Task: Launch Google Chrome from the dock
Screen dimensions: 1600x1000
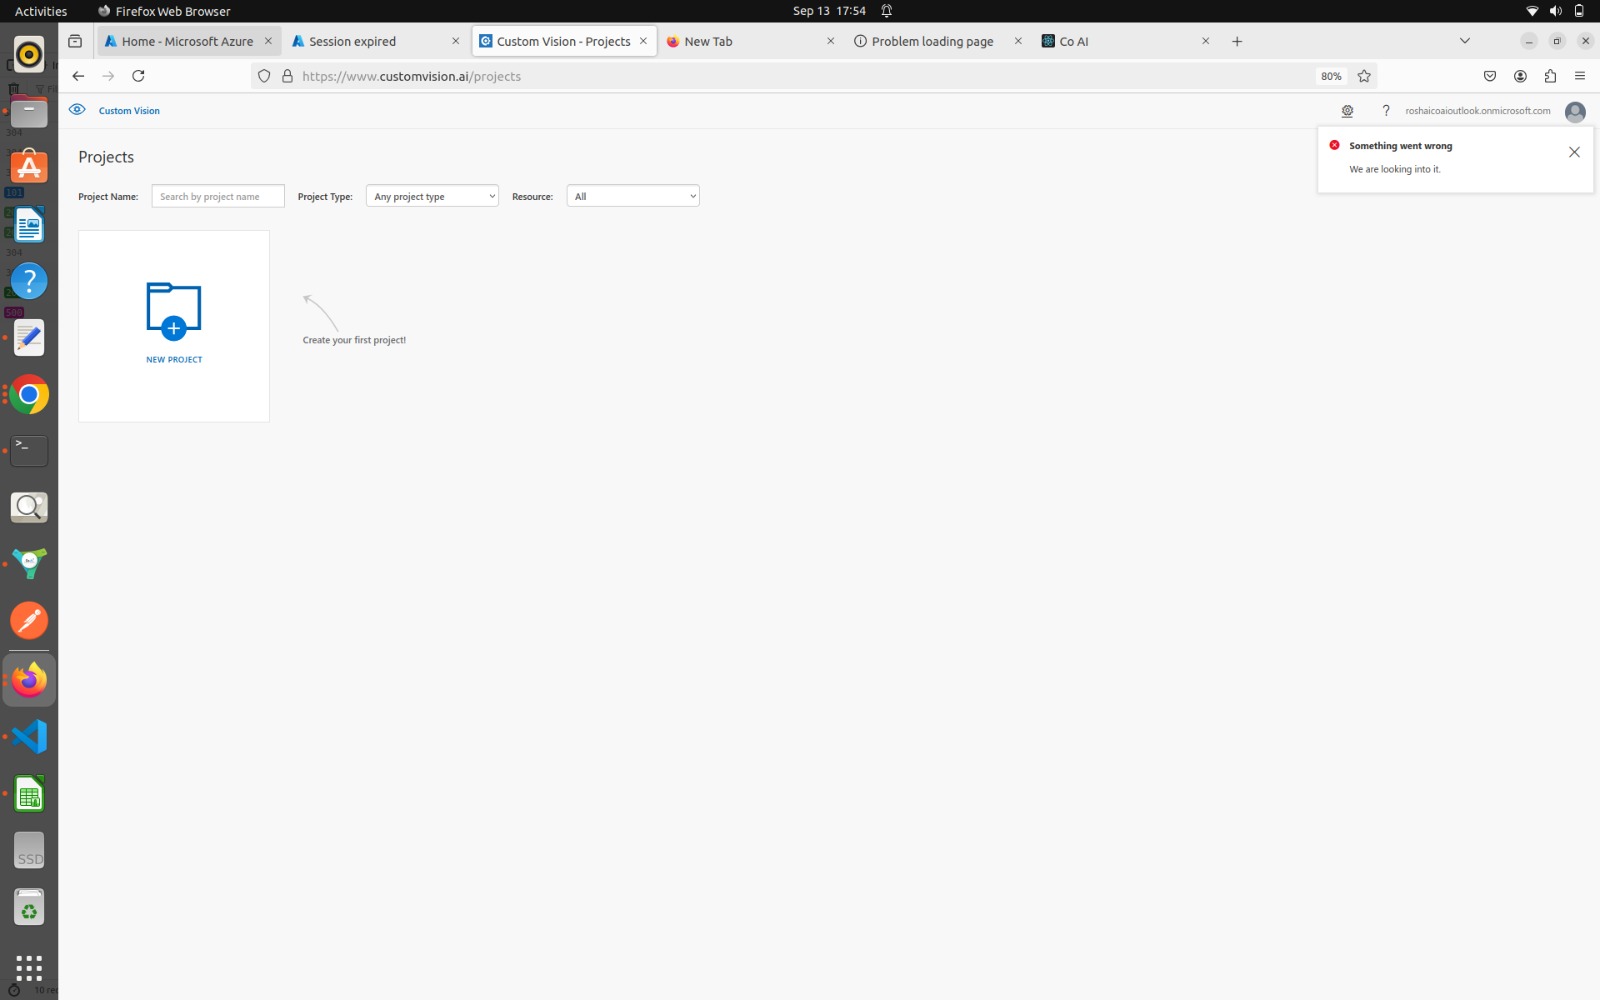Action: [x=29, y=395]
